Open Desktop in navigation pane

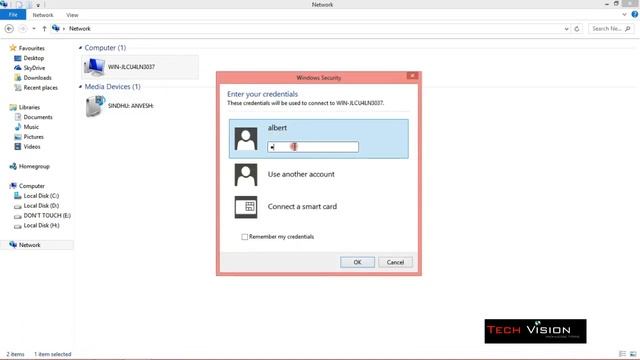pos(33,58)
